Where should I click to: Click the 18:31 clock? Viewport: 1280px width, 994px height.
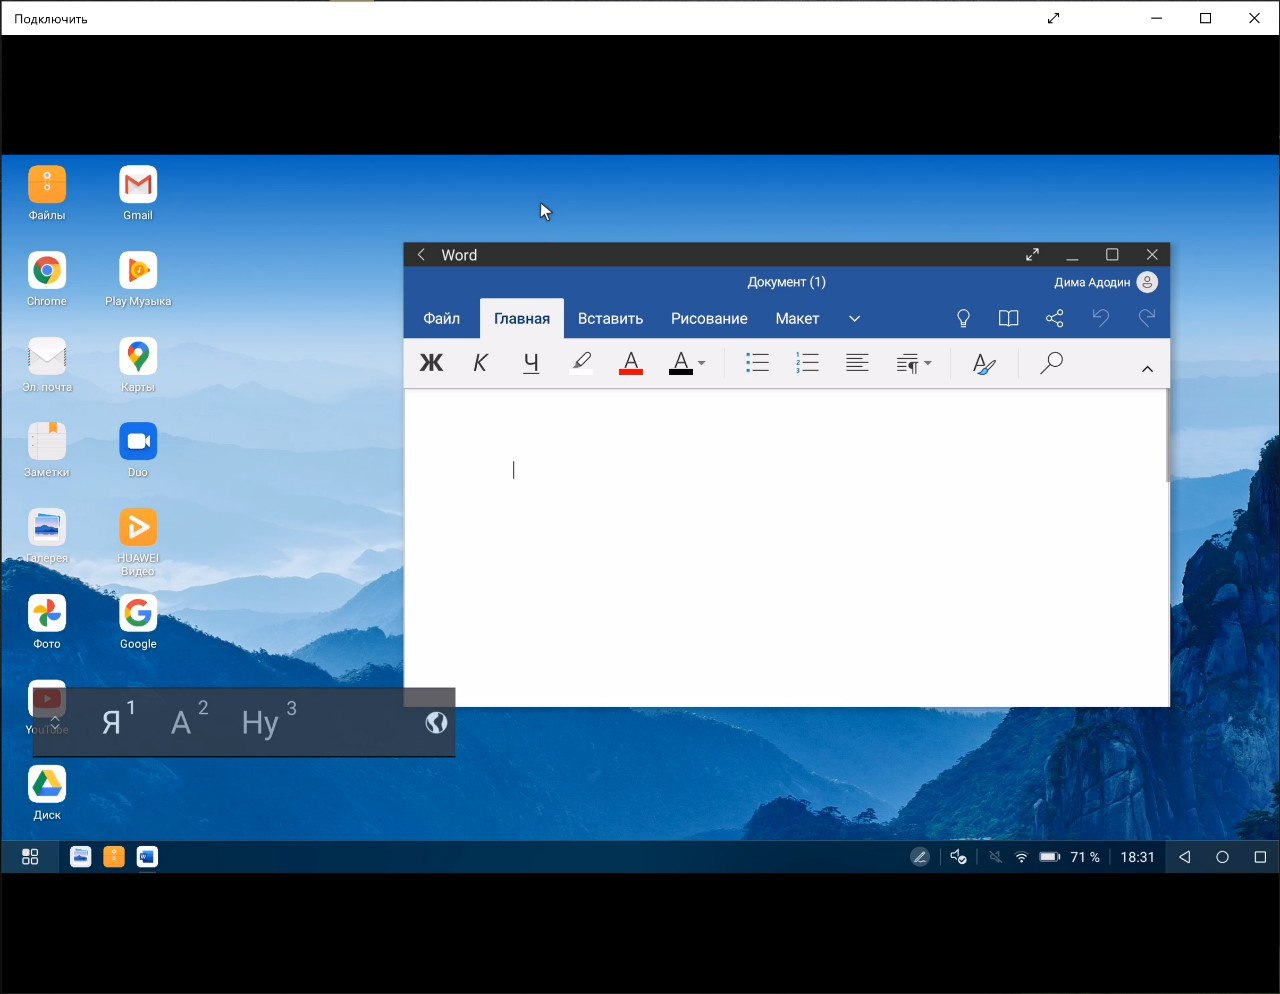[1137, 857]
